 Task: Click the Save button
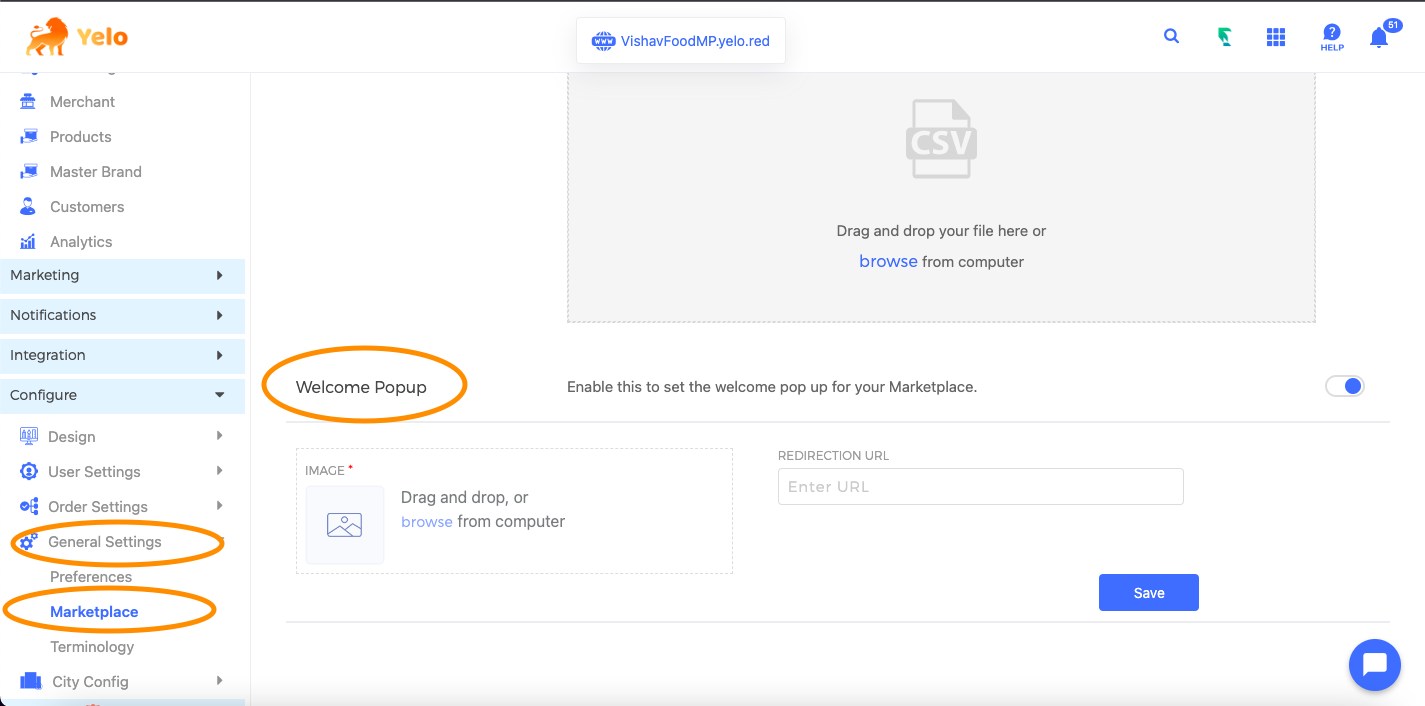click(x=1148, y=593)
